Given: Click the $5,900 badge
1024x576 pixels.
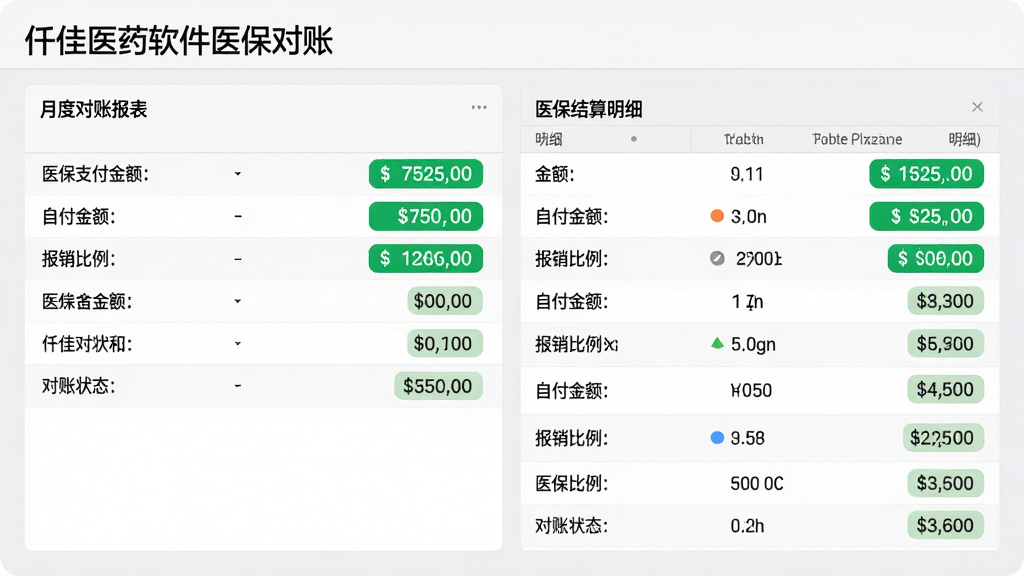Looking at the screenshot, I should 945,344.
